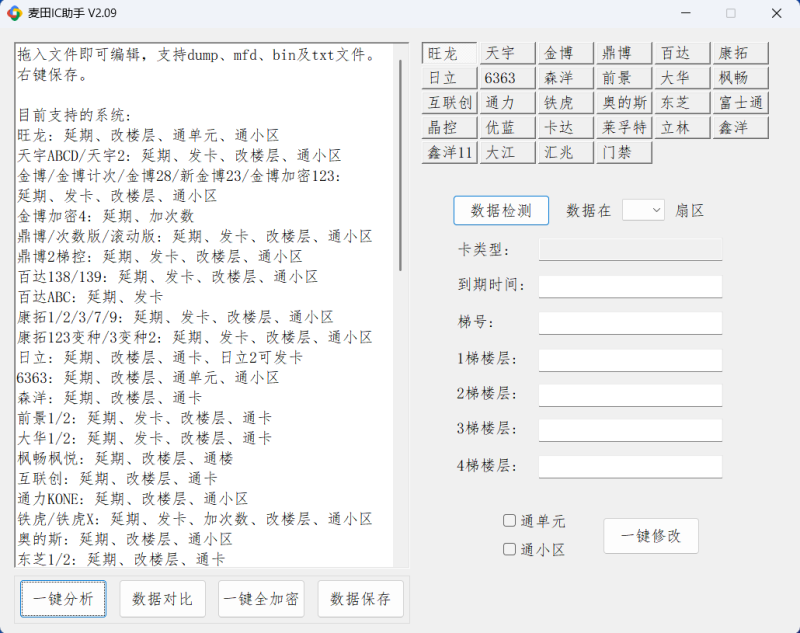Pick the 优蓝 system button

pyautogui.click(x=507, y=128)
